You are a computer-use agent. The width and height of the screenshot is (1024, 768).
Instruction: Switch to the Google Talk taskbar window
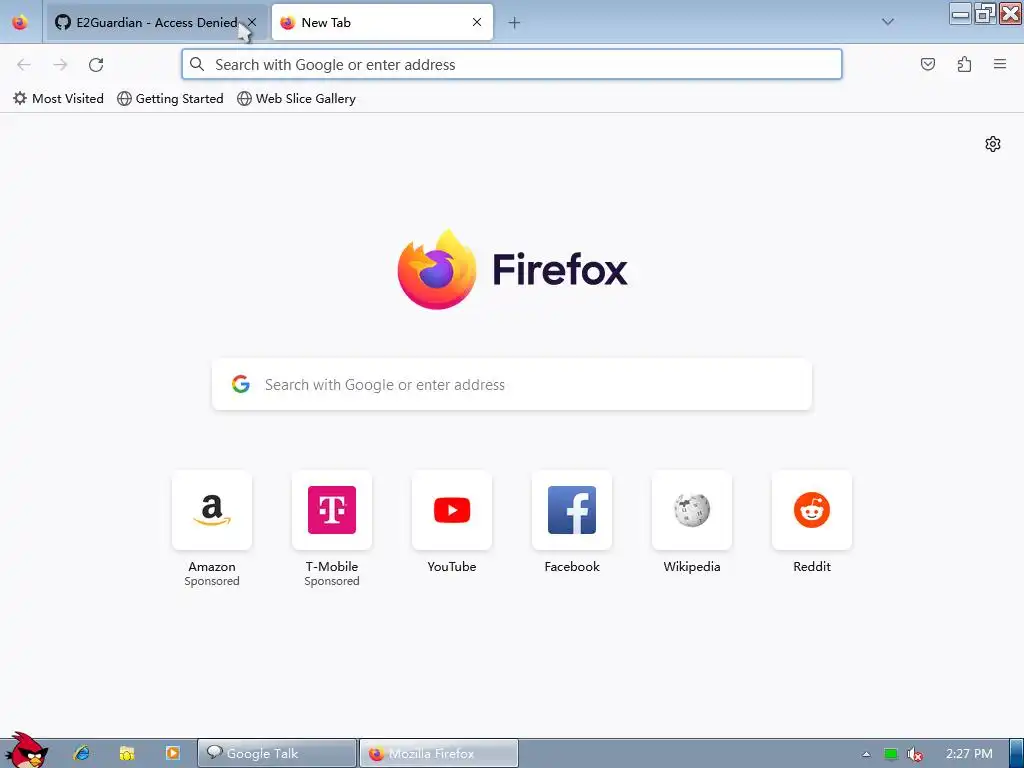click(278, 754)
